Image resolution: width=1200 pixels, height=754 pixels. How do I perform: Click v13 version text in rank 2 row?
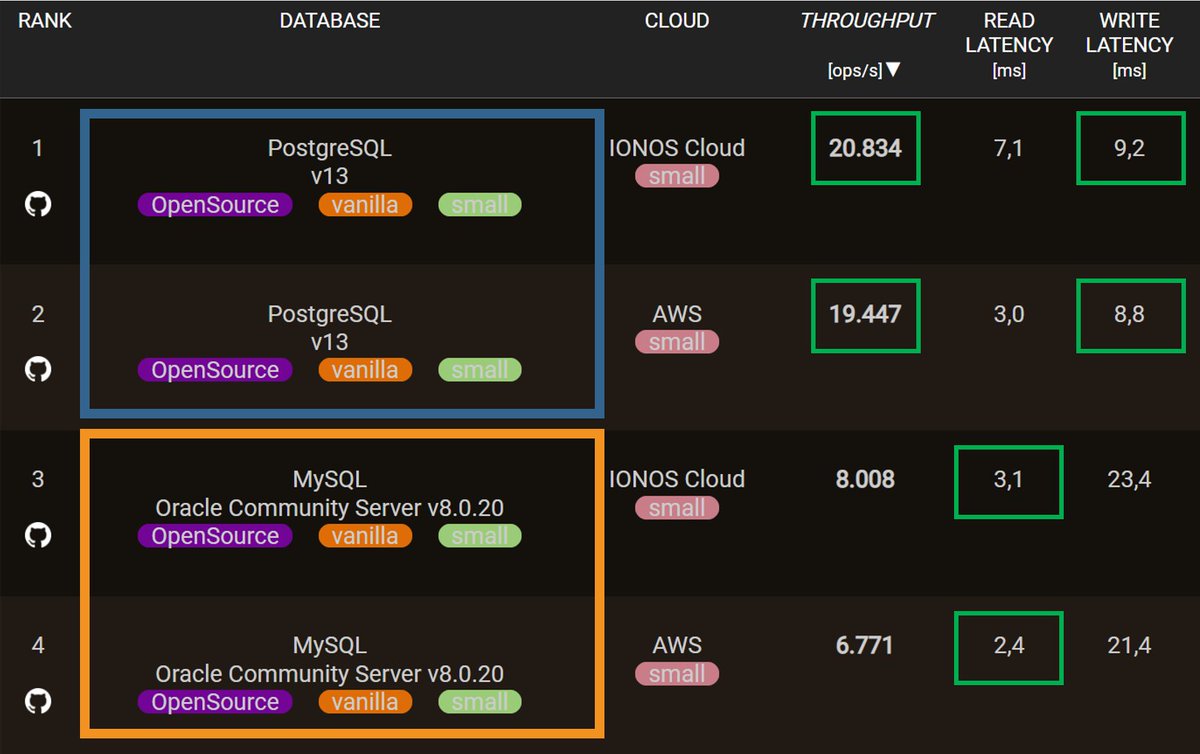point(330,342)
